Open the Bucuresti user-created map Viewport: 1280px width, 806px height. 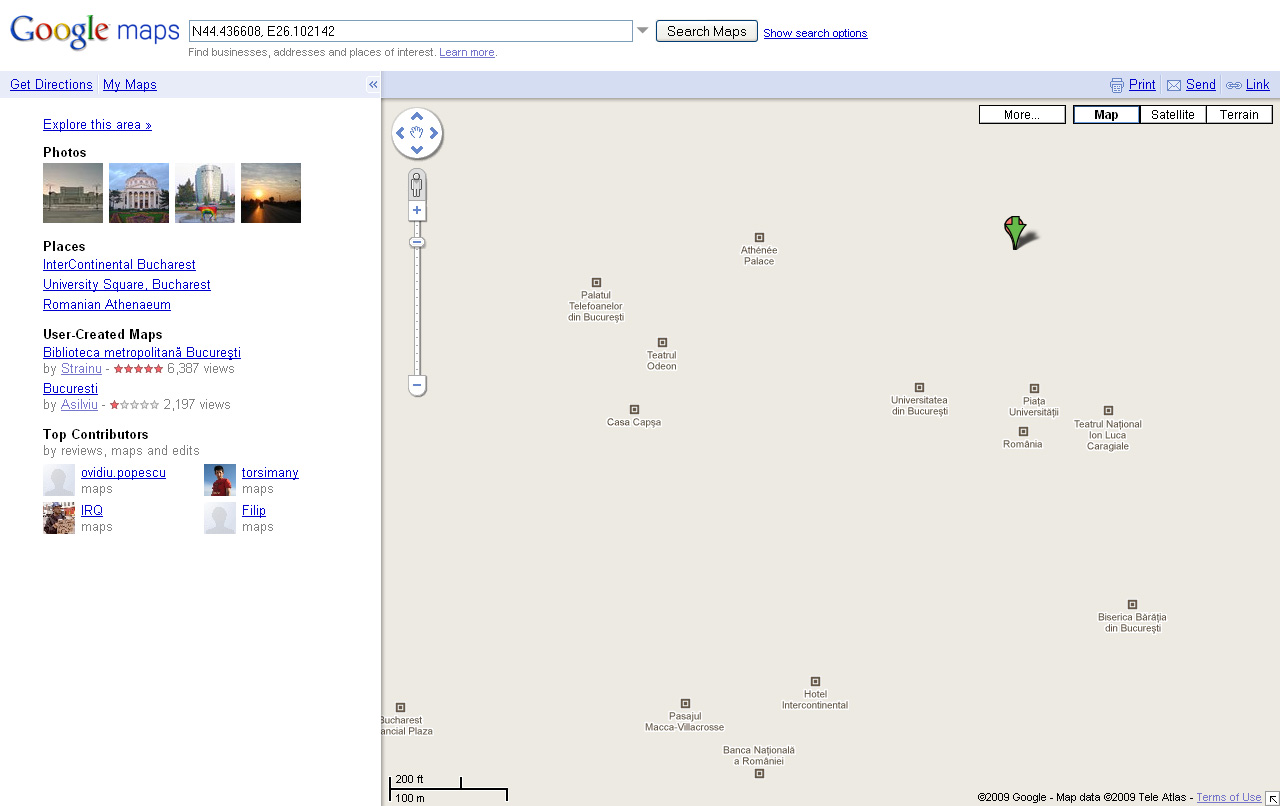click(70, 389)
